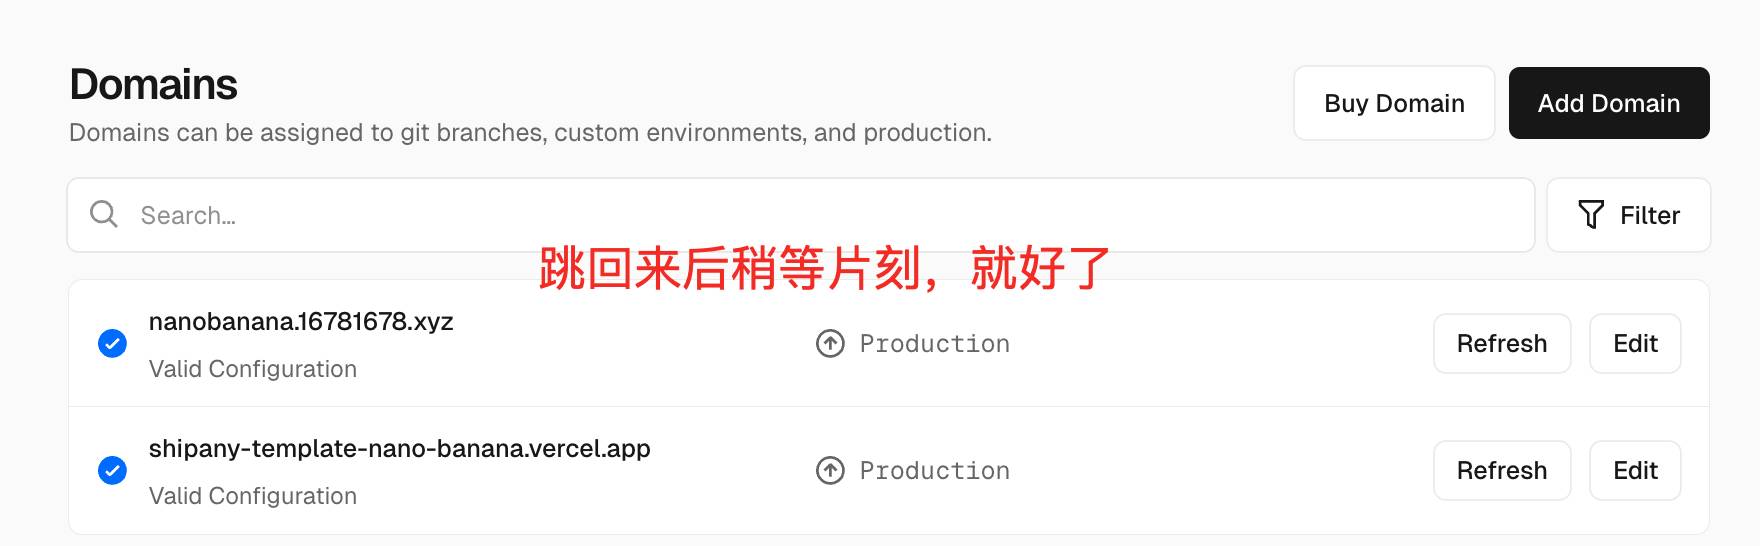
Task: Click the Production arrow icon for nanobanana.16781678.xyz
Action: point(830,344)
